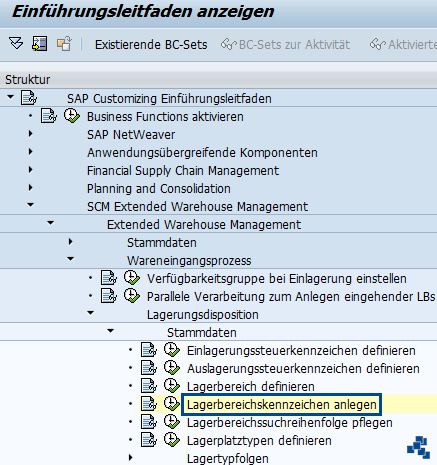437x465 pixels.
Task: Collapse SAP Customizing Einführungsleitfaden root node
Action: pyautogui.click(x=10, y=97)
